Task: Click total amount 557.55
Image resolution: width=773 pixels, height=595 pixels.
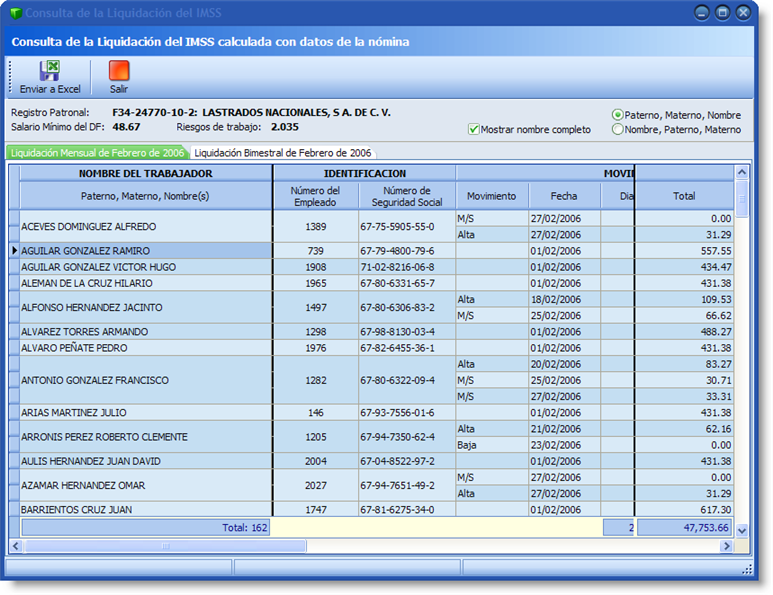Action: (684, 251)
